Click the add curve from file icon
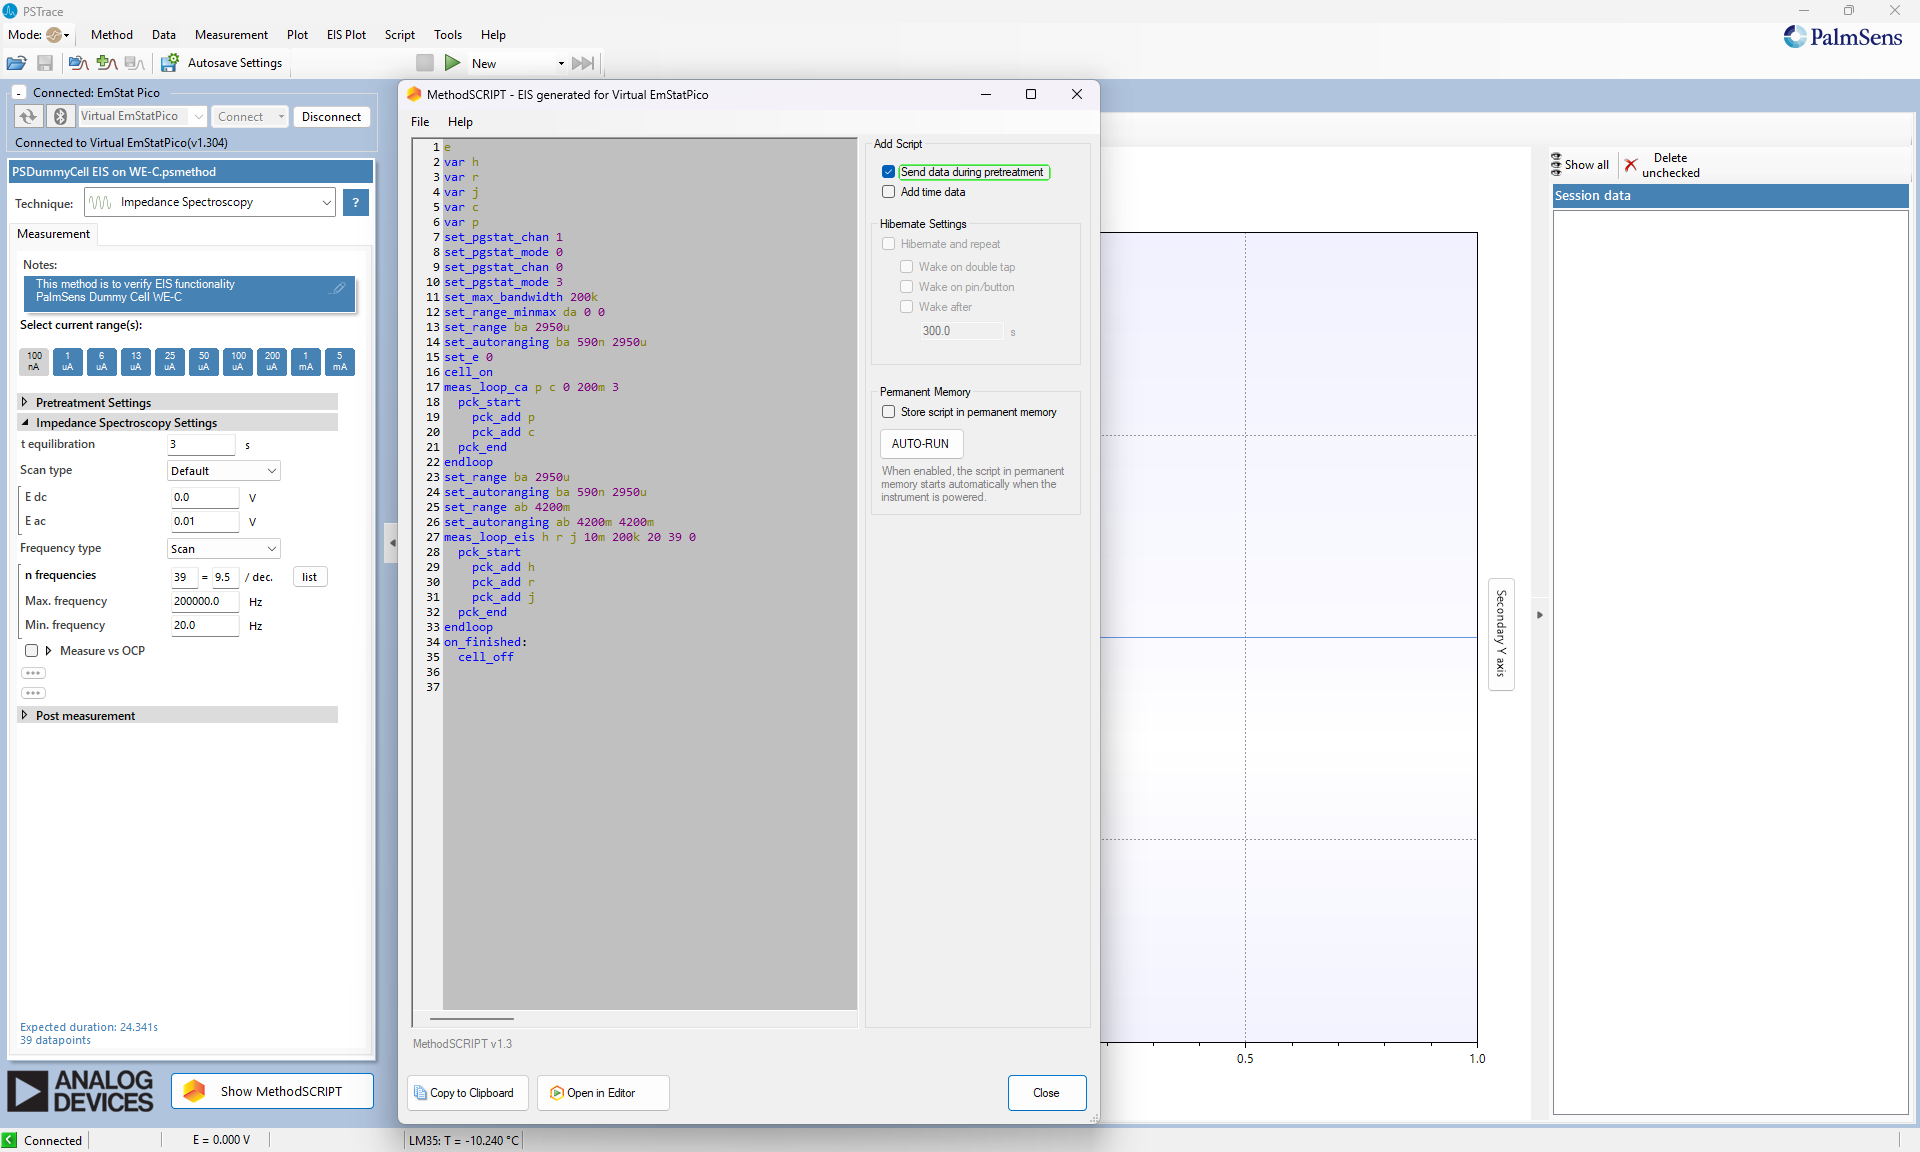The image size is (1920, 1152). pyautogui.click(x=105, y=63)
